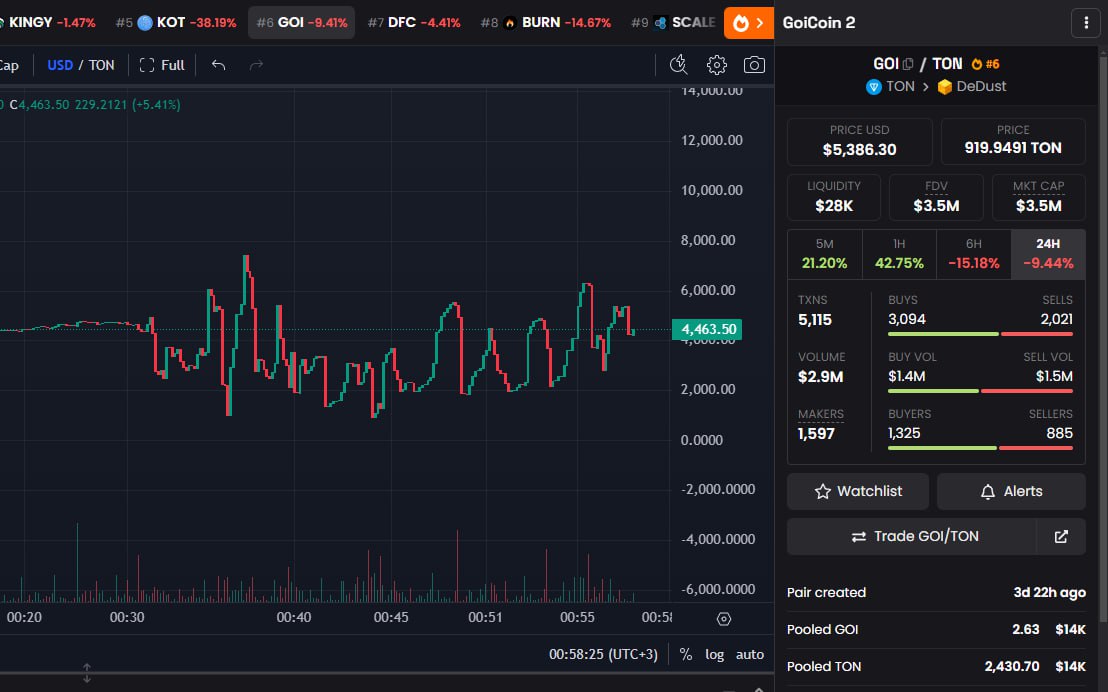Select the 24H timeframe tab
Viewport: 1108px width, 692px height.
coord(1048,254)
